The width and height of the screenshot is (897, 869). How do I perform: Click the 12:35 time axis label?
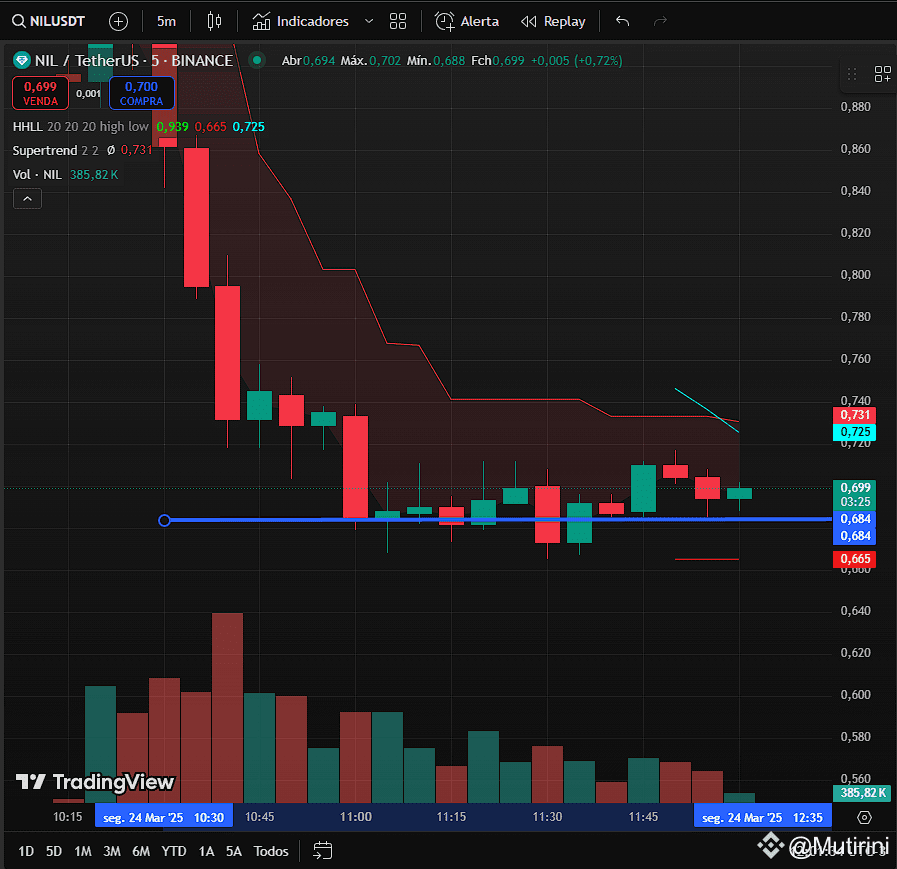[763, 818]
